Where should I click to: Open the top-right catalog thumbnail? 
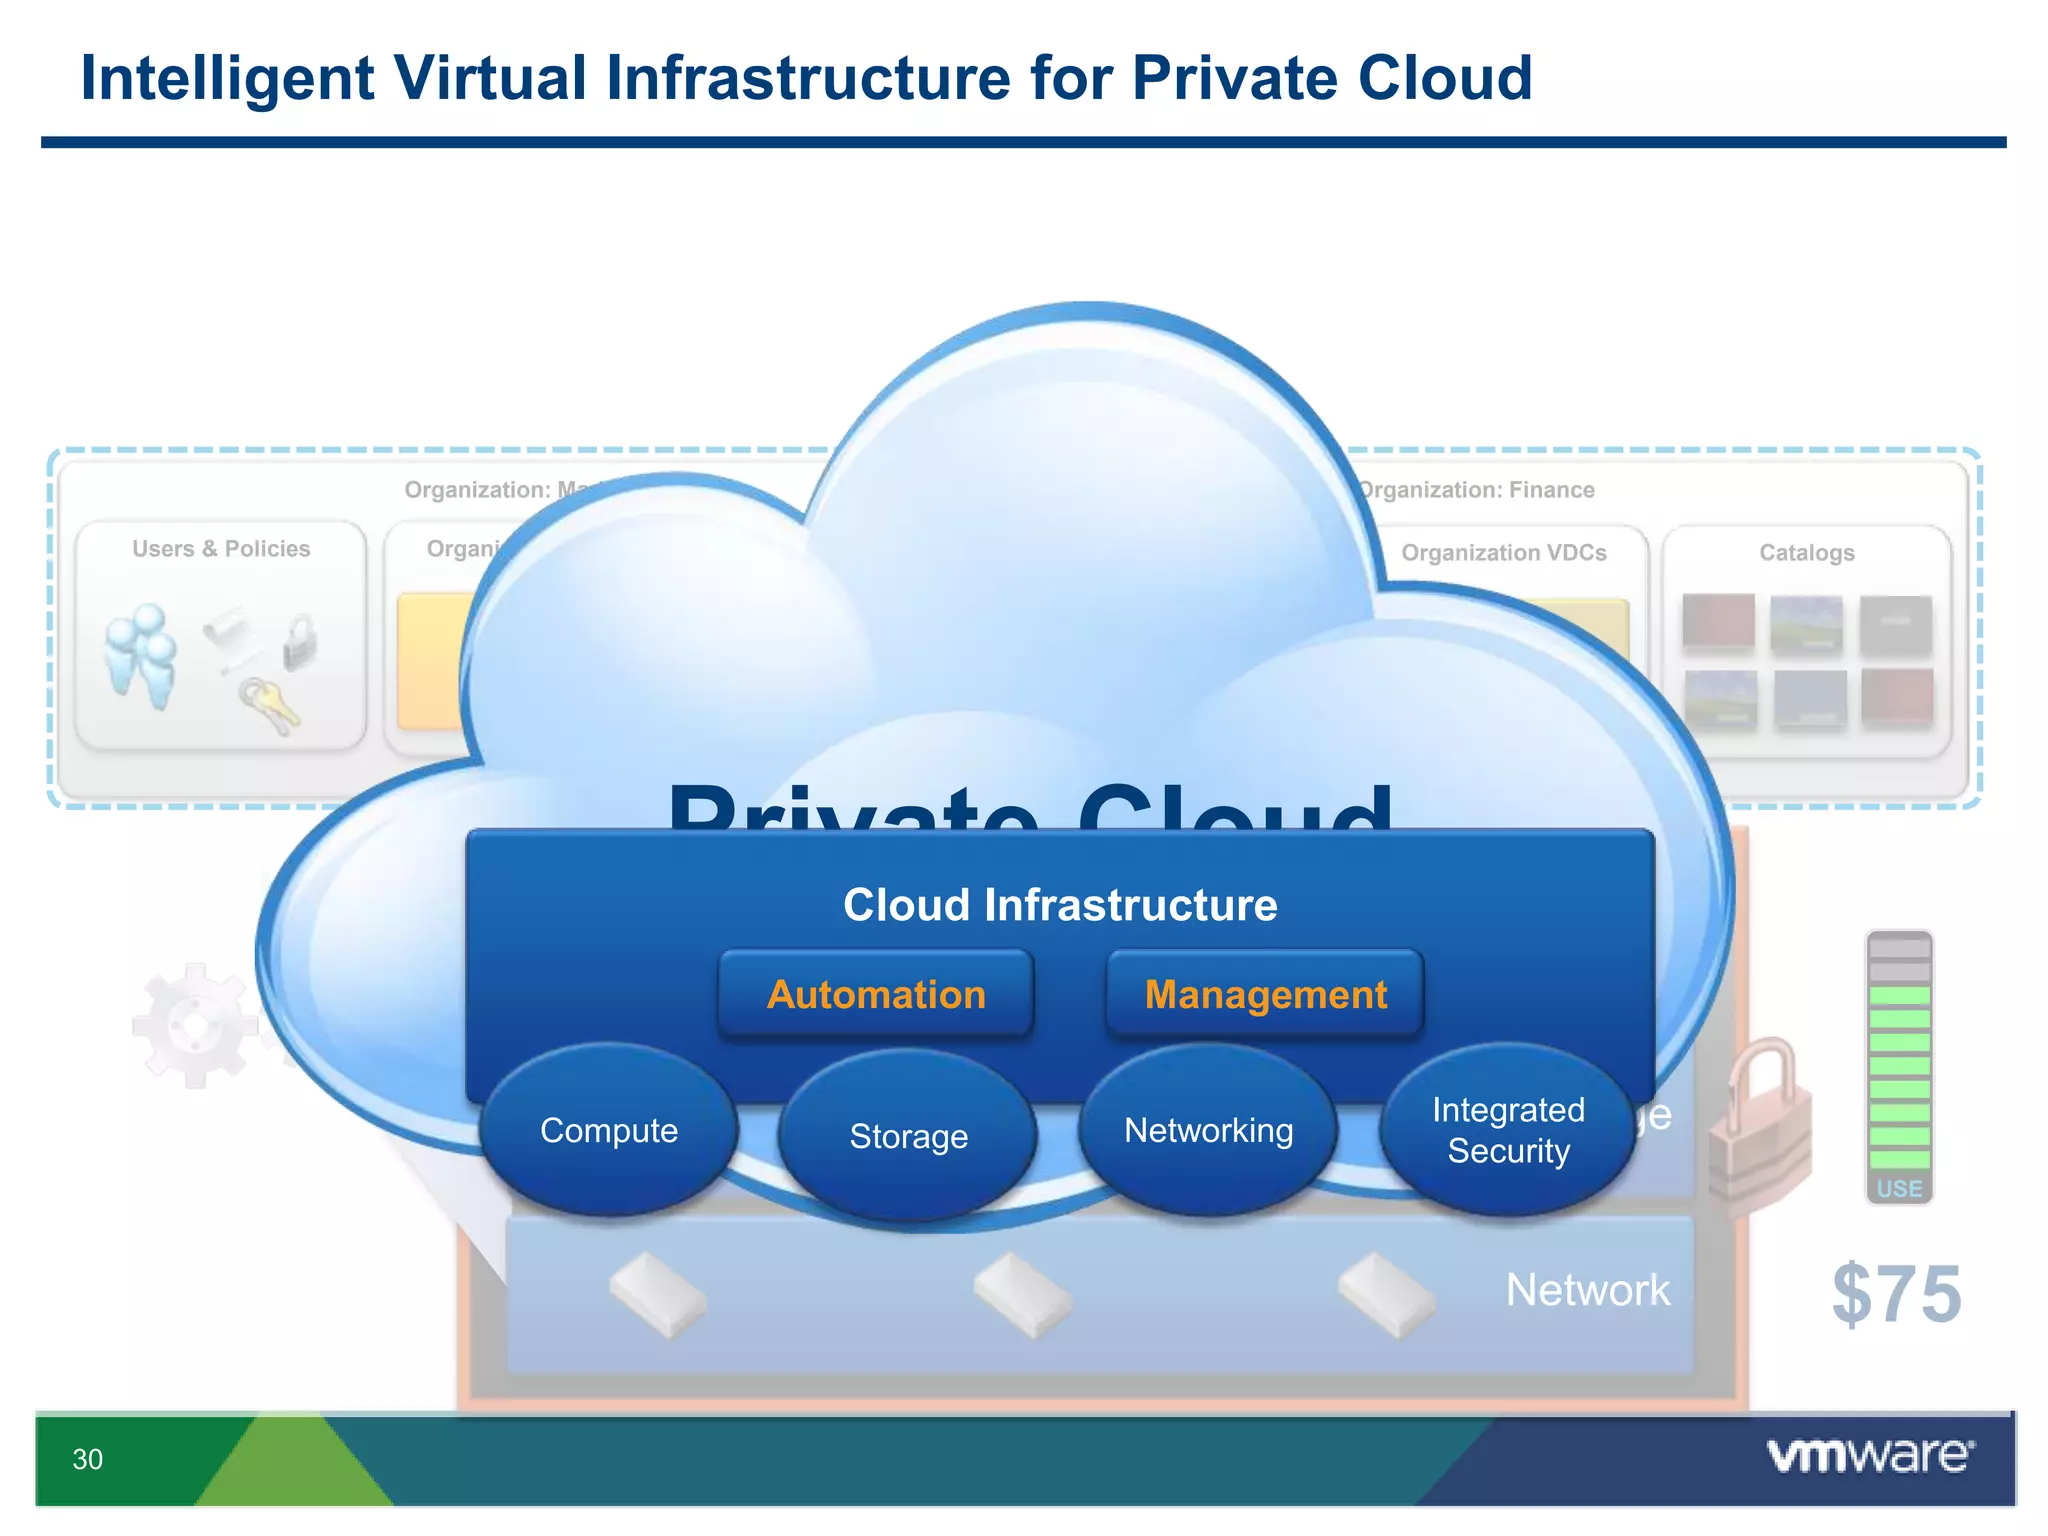pyautogui.click(x=1896, y=623)
